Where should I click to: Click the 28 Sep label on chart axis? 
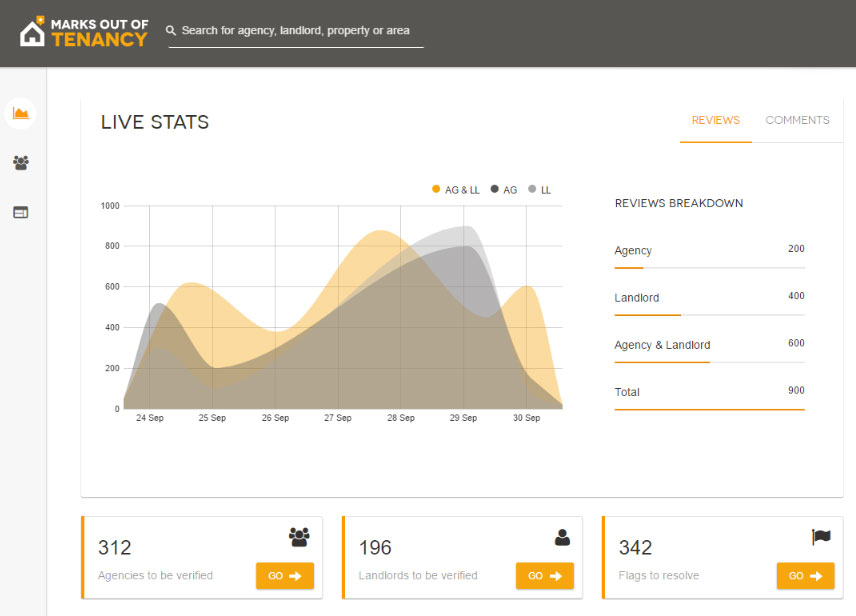400,418
